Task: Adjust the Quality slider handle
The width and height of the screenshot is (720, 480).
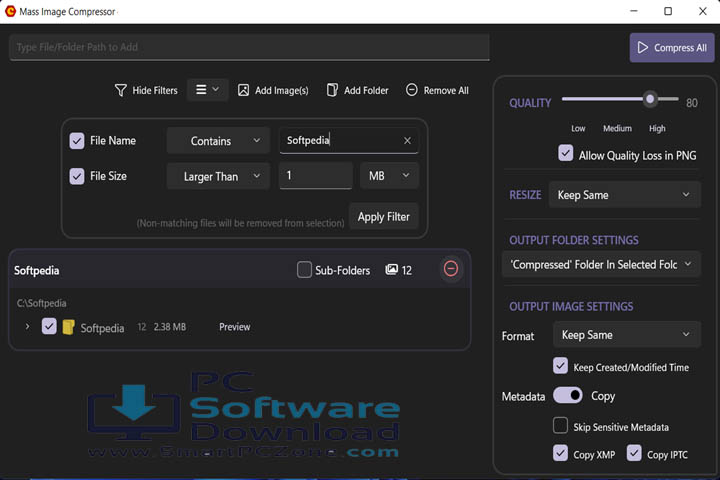Action: click(650, 99)
